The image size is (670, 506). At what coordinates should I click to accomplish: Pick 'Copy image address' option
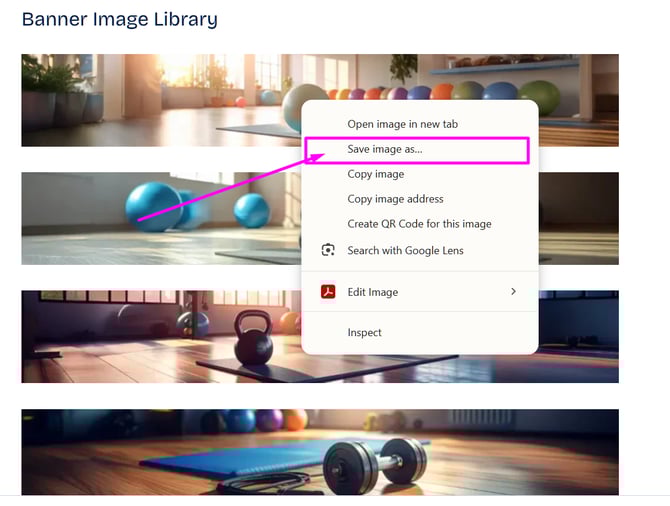click(395, 199)
